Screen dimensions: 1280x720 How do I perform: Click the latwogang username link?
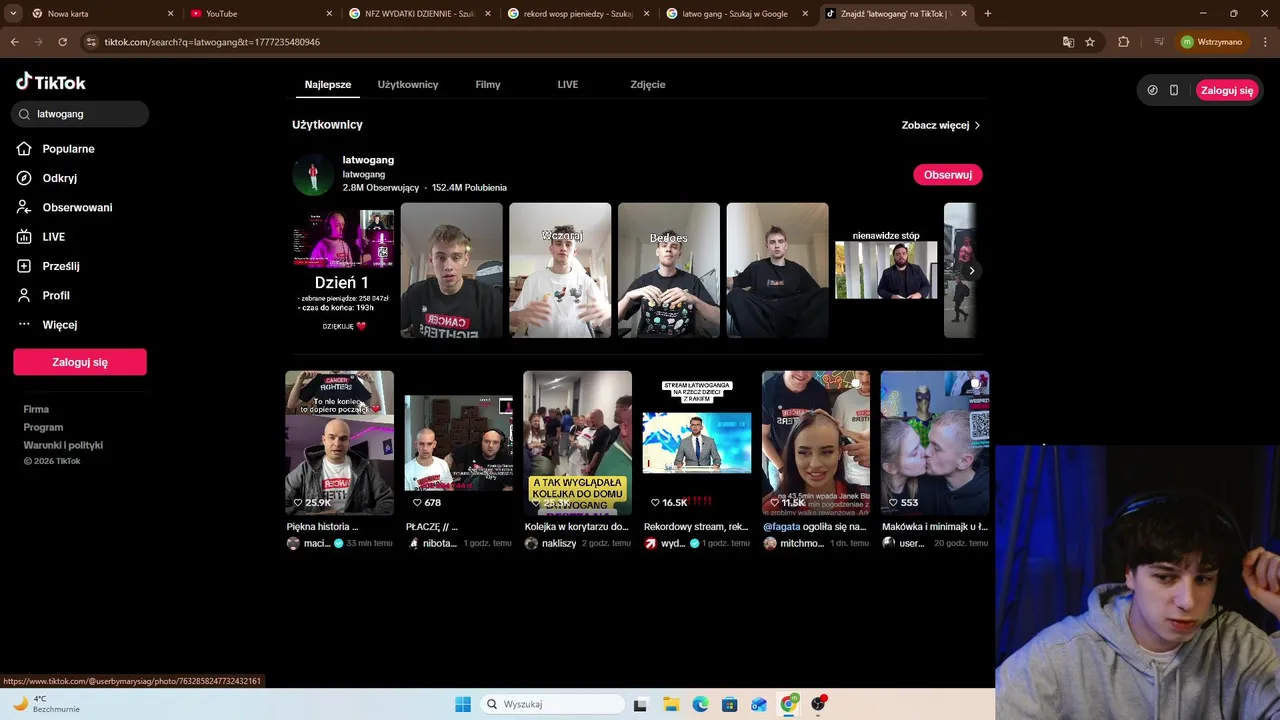coord(368,160)
